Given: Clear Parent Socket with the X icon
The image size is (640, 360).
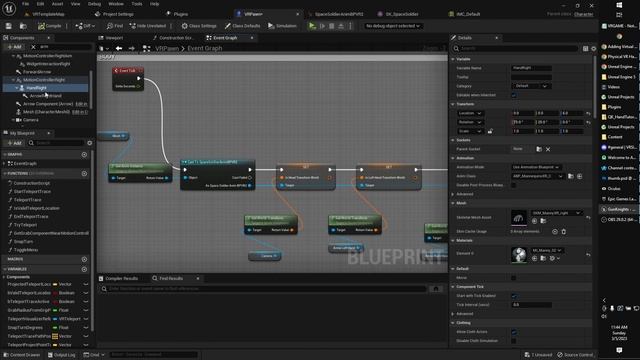Looking at the screenshot, I should click(548, 149).
